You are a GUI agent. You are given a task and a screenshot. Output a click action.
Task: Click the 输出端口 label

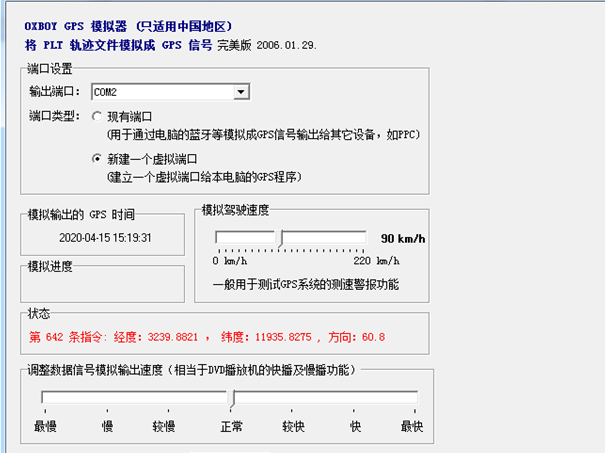coord(54,91)
